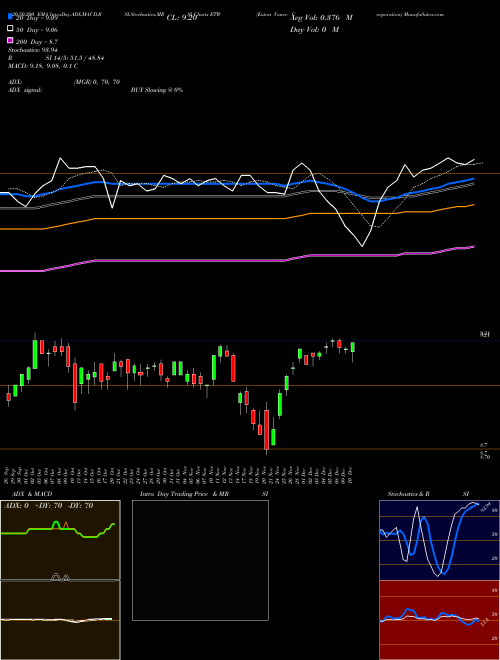This screenshot has height=660, width=500.
Task: Click the '50 Day = 9.06' legend text
Action: 37,30
